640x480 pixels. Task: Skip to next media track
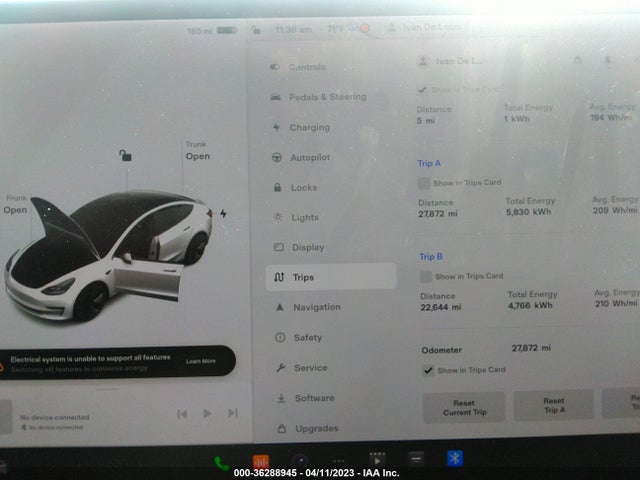coord(233,413)
